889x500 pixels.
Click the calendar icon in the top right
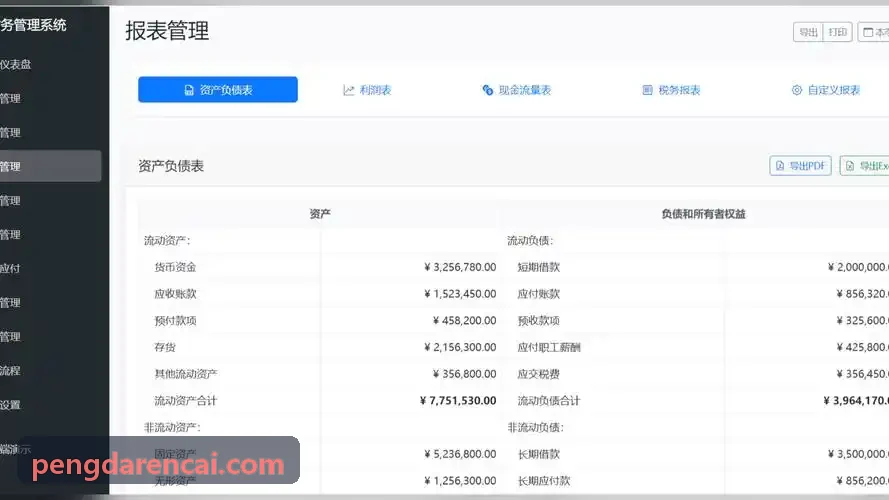pos(868,32)
